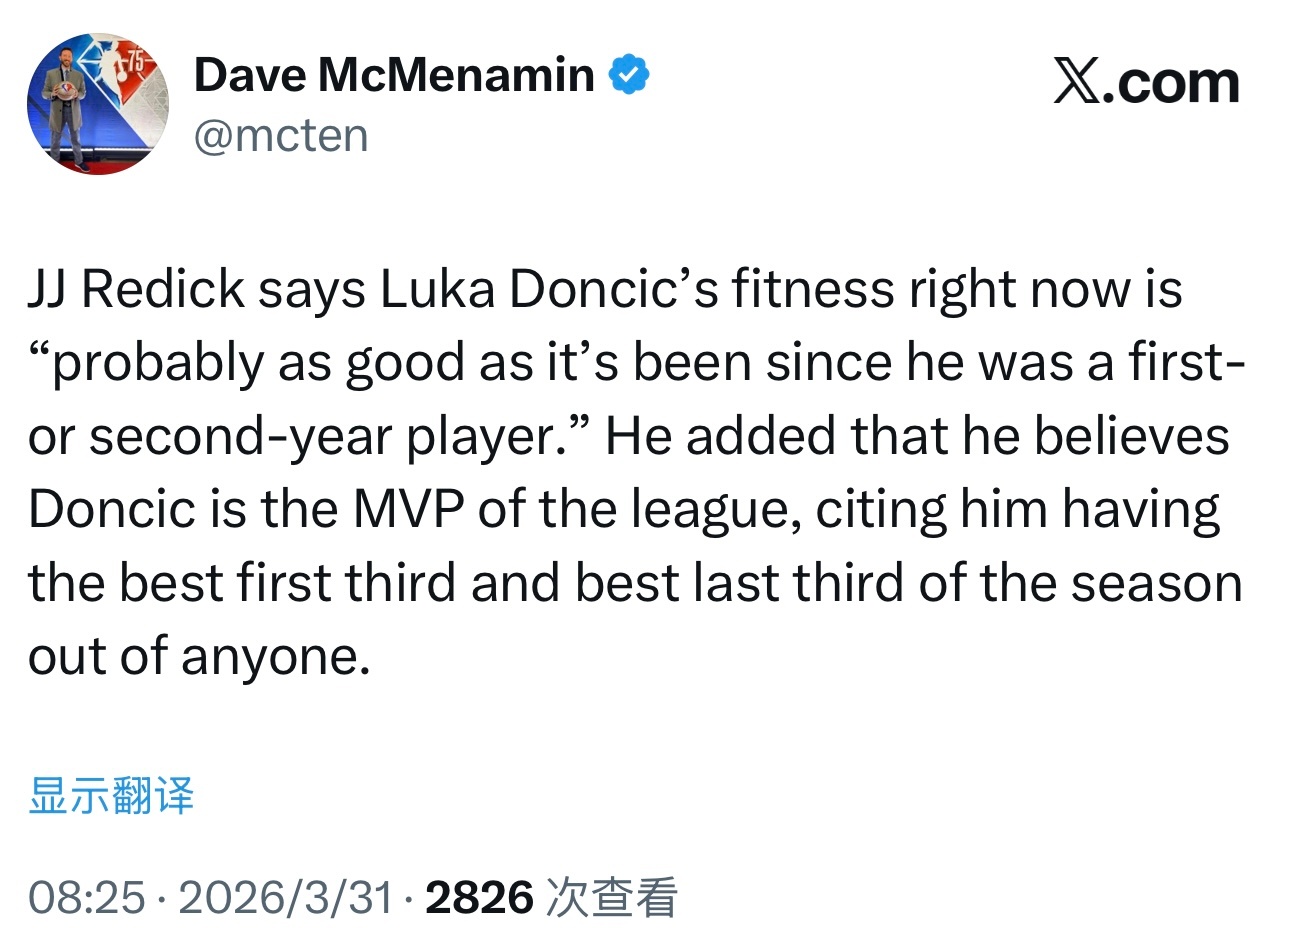The width and height of the screenshot is (1290, 947).
Task: Click the 显示翻译 show translation link
Action: point(111,796)
